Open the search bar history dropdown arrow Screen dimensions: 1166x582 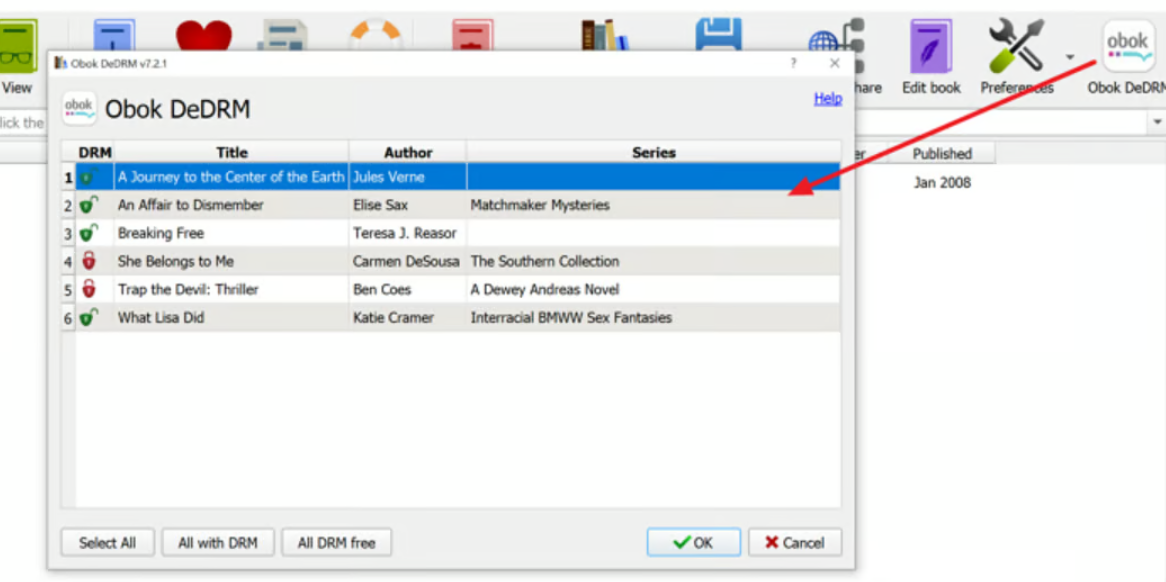1157,122
